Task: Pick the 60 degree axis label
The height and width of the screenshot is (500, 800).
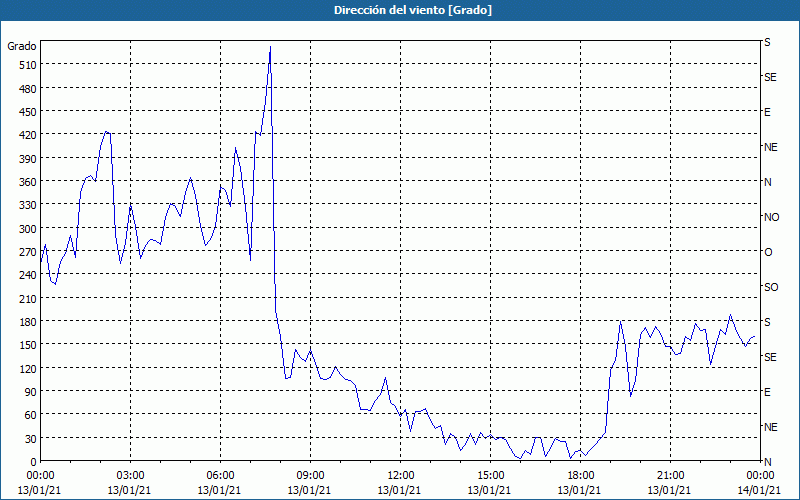Action: pyautogui.click(x=30, y=415)
